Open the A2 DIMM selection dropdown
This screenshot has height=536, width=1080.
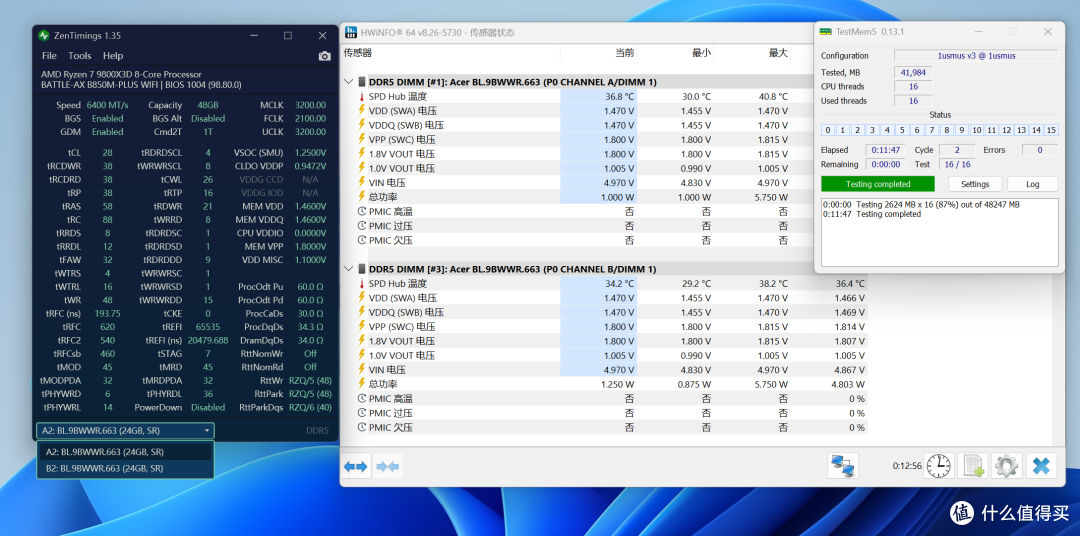click(x=125, y=431)
